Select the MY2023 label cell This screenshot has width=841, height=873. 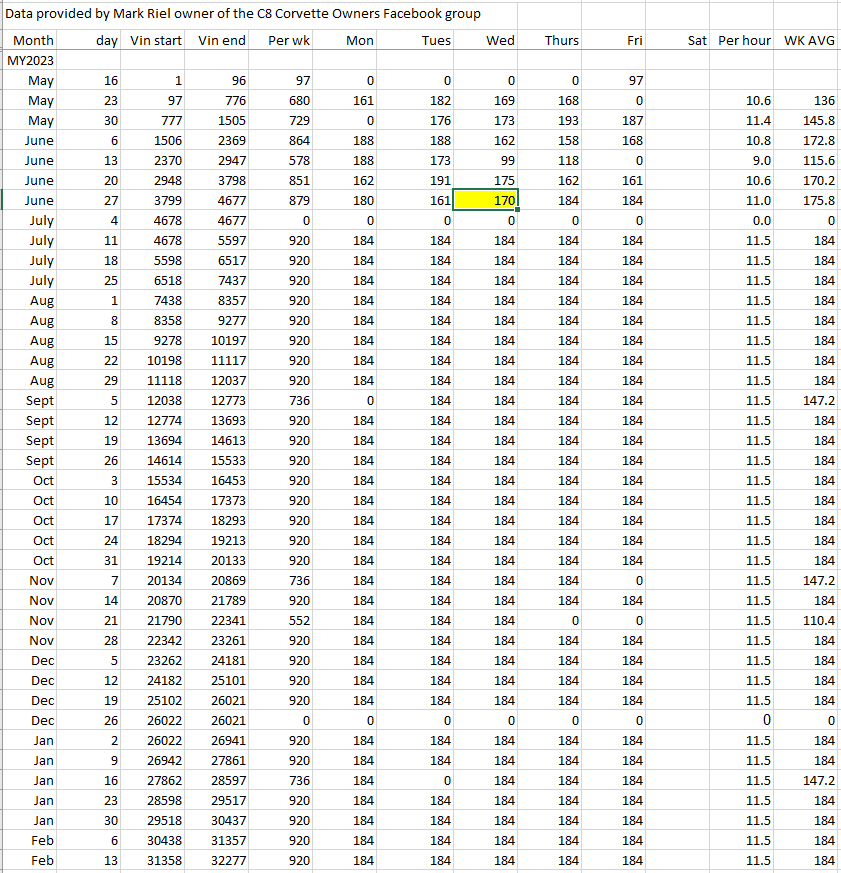pos(31,60)
